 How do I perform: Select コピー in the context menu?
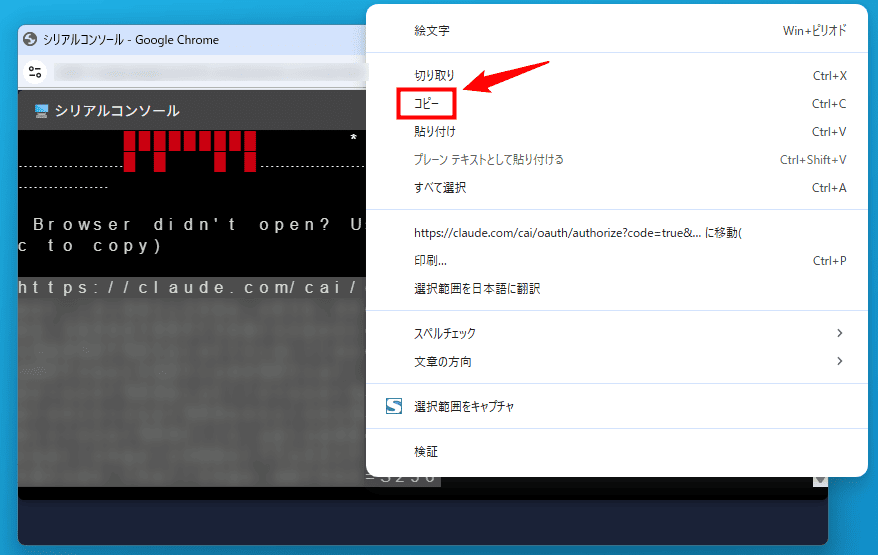pyautogui.click(x=617, y=104)
